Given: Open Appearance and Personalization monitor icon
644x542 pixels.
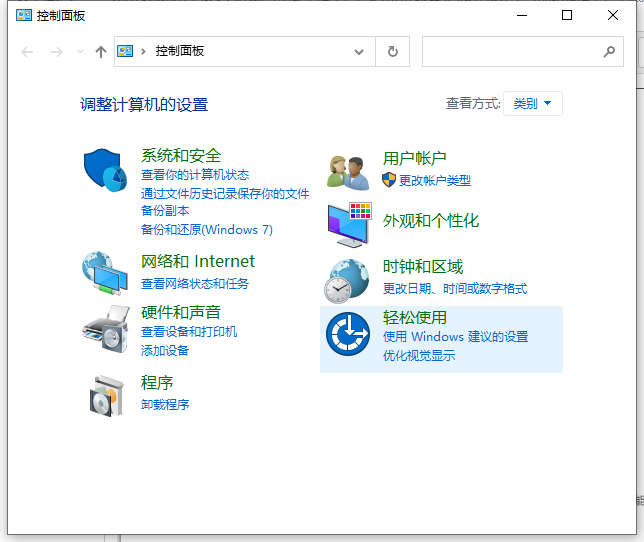Looking at the screenshot, I should click(349, 224).
